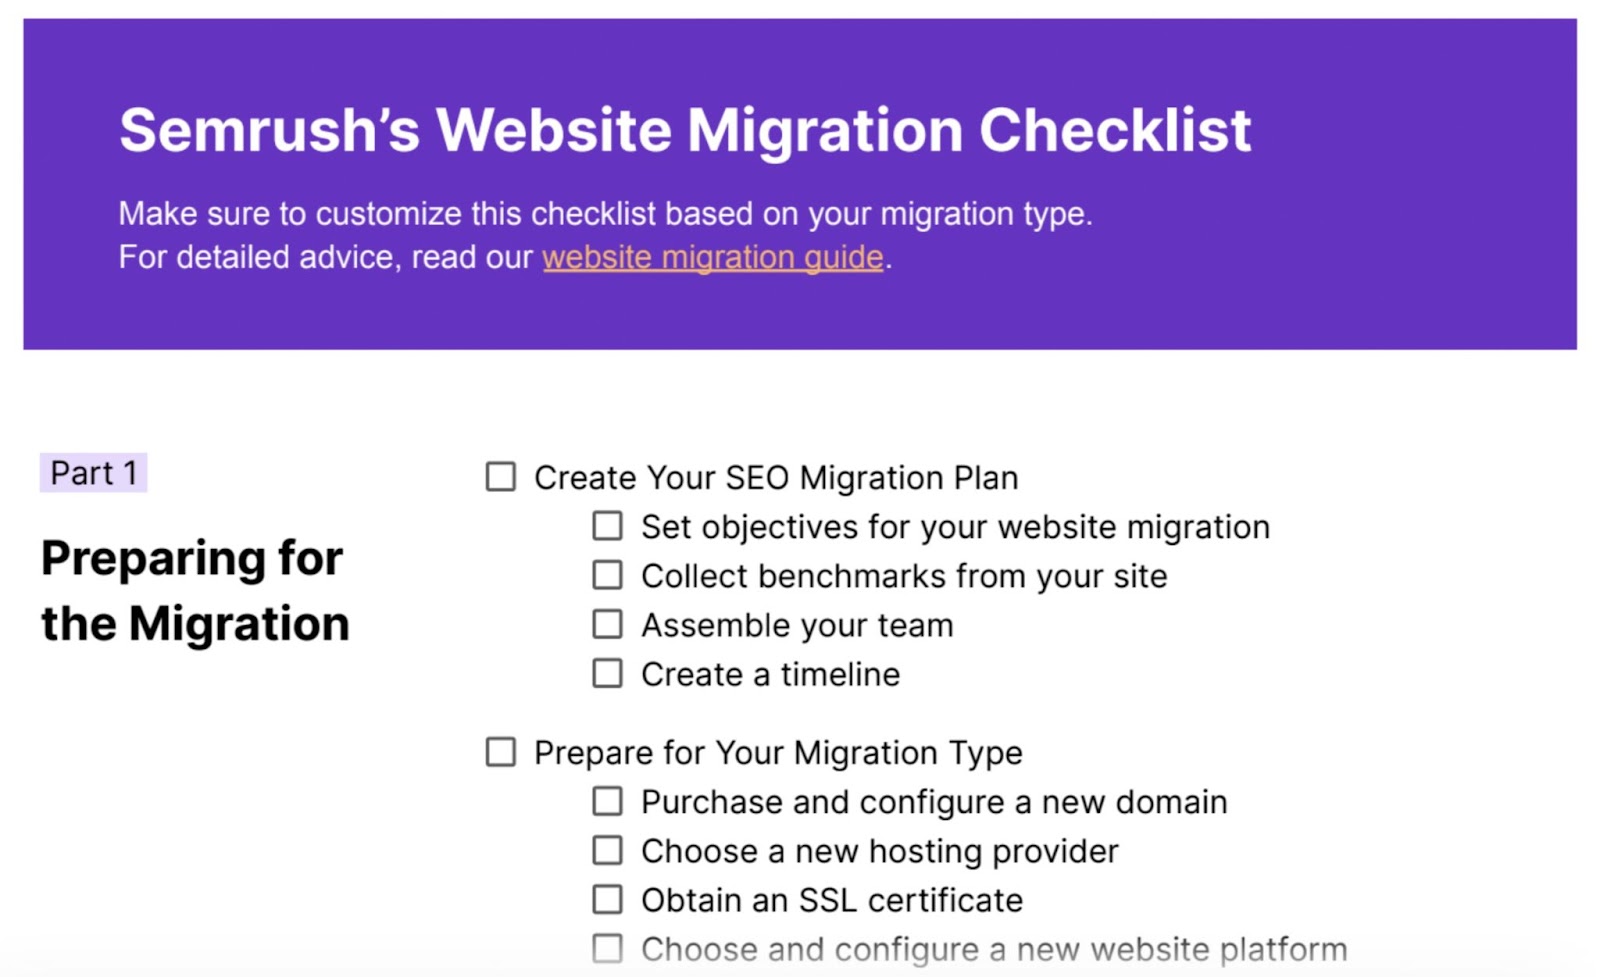Viewport: 1600px width, 977px height.
Task: Click the Prepare for Your Migration Type text
Action: (x=778, y=753)
